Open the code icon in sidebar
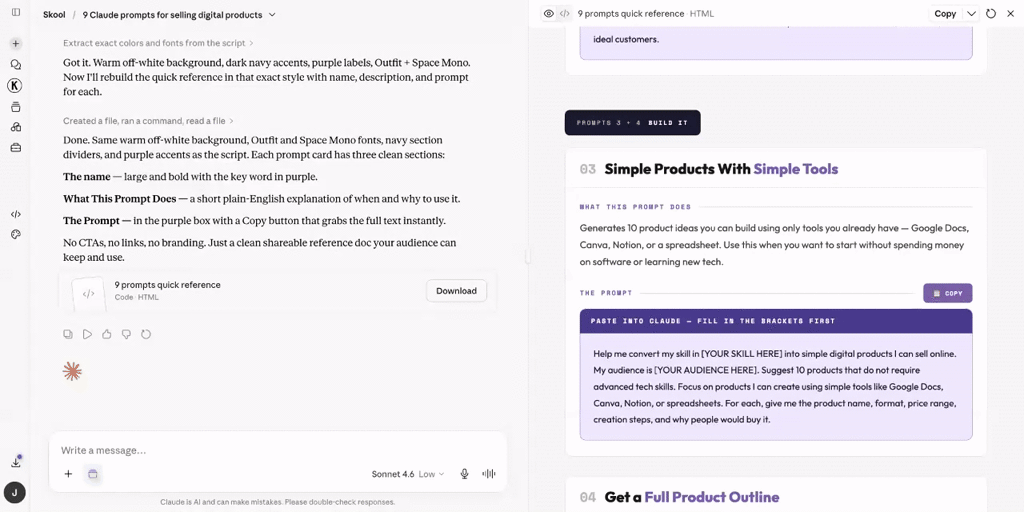Screen dimensions: 1024x512 16,214
